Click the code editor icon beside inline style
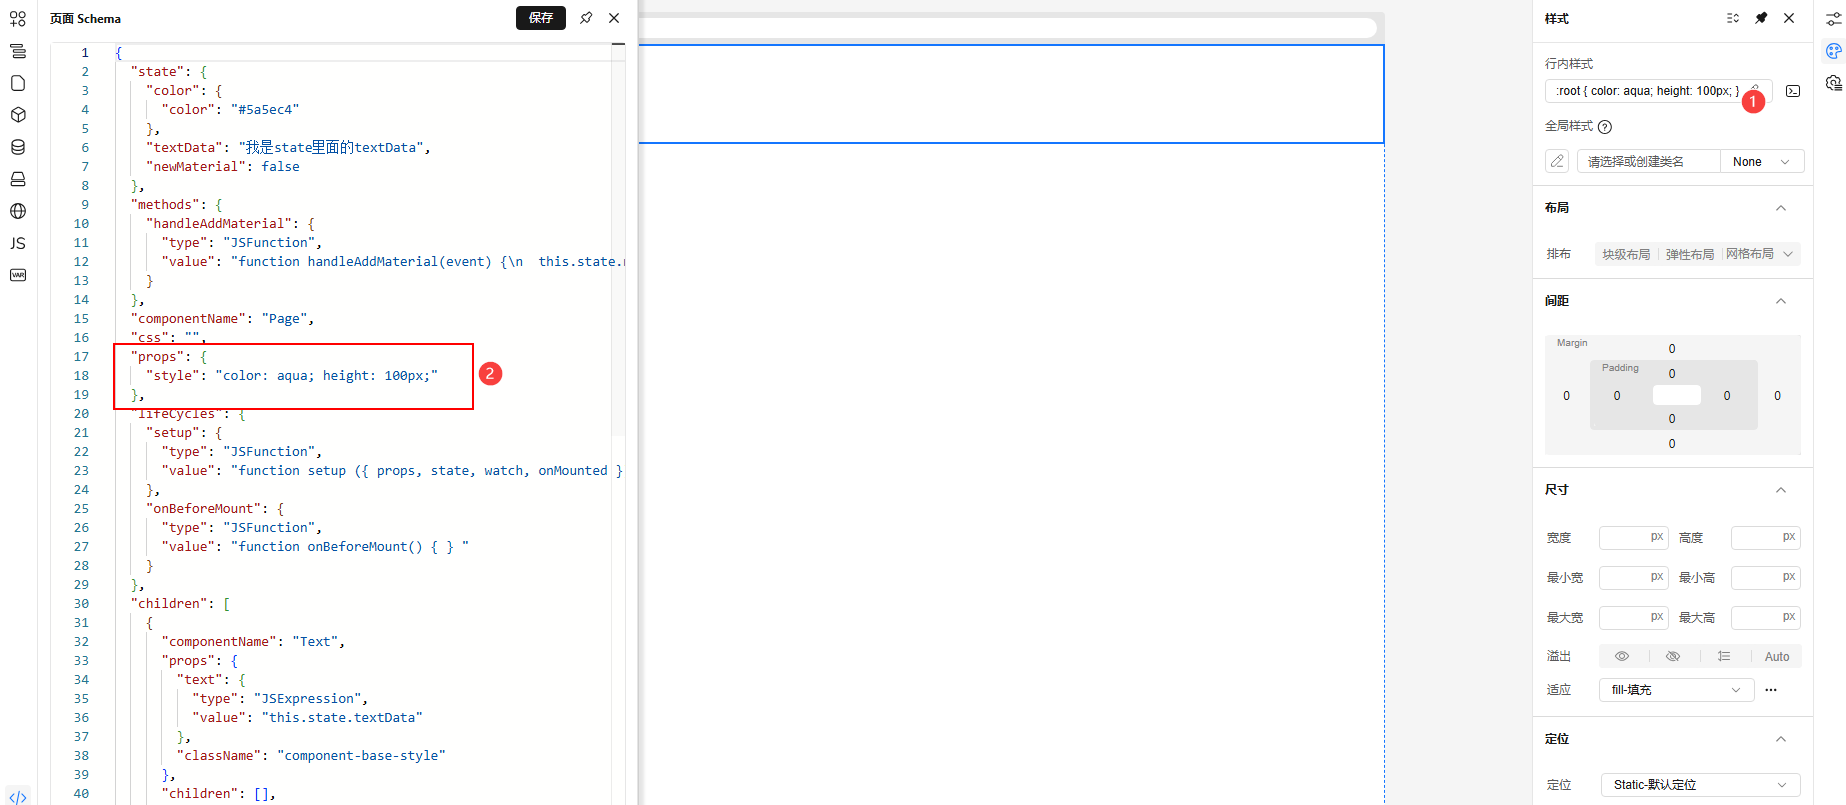Screen dimensions: 1846x805 click(1793, 91)
